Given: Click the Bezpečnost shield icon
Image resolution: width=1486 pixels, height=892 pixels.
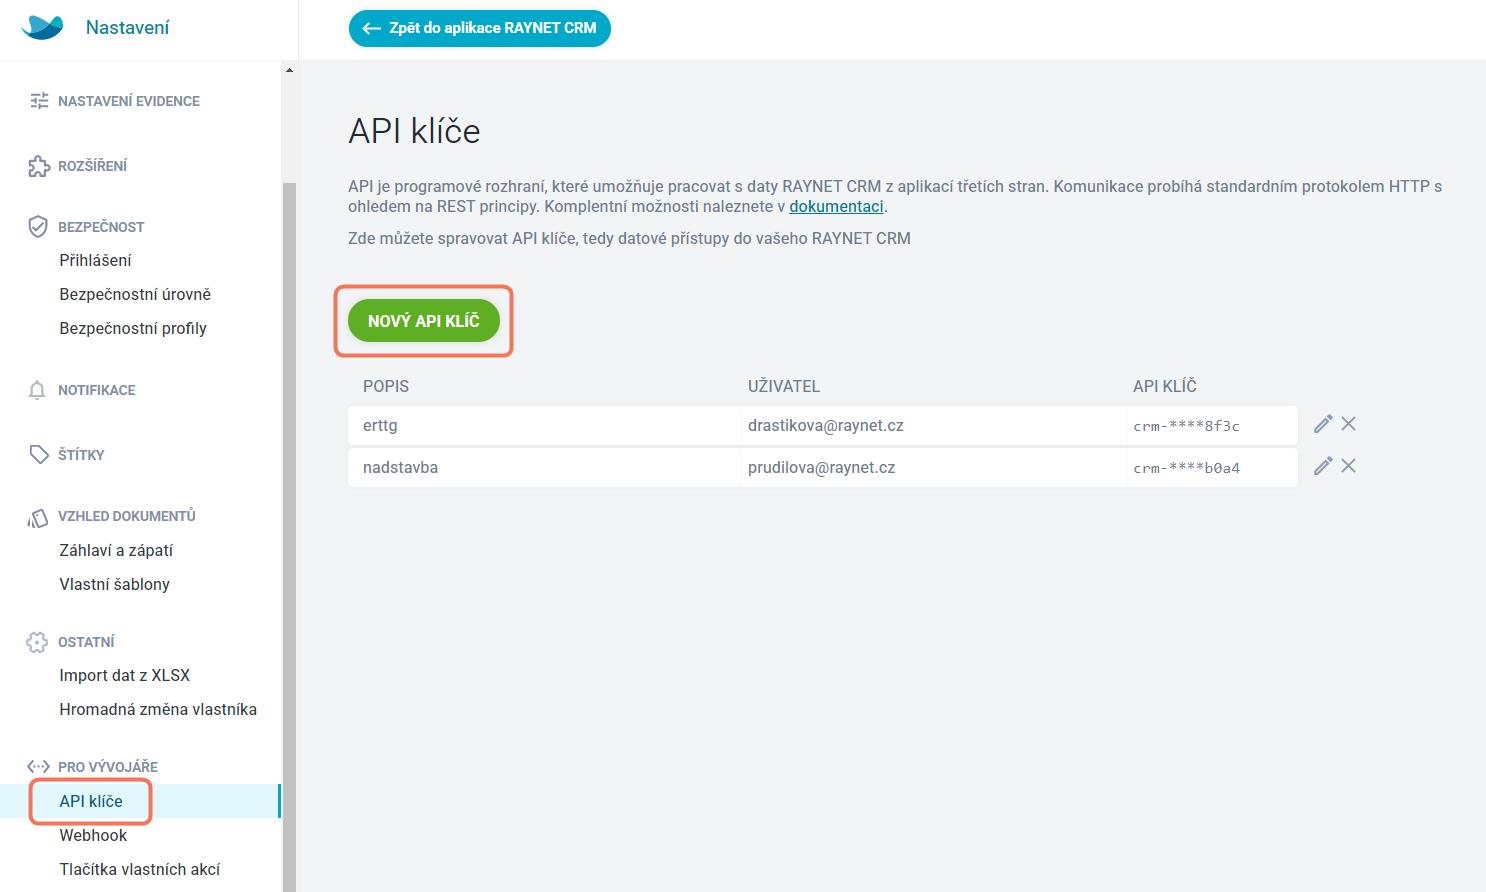Looking at the screenshot, I should (x=38, y=227).
